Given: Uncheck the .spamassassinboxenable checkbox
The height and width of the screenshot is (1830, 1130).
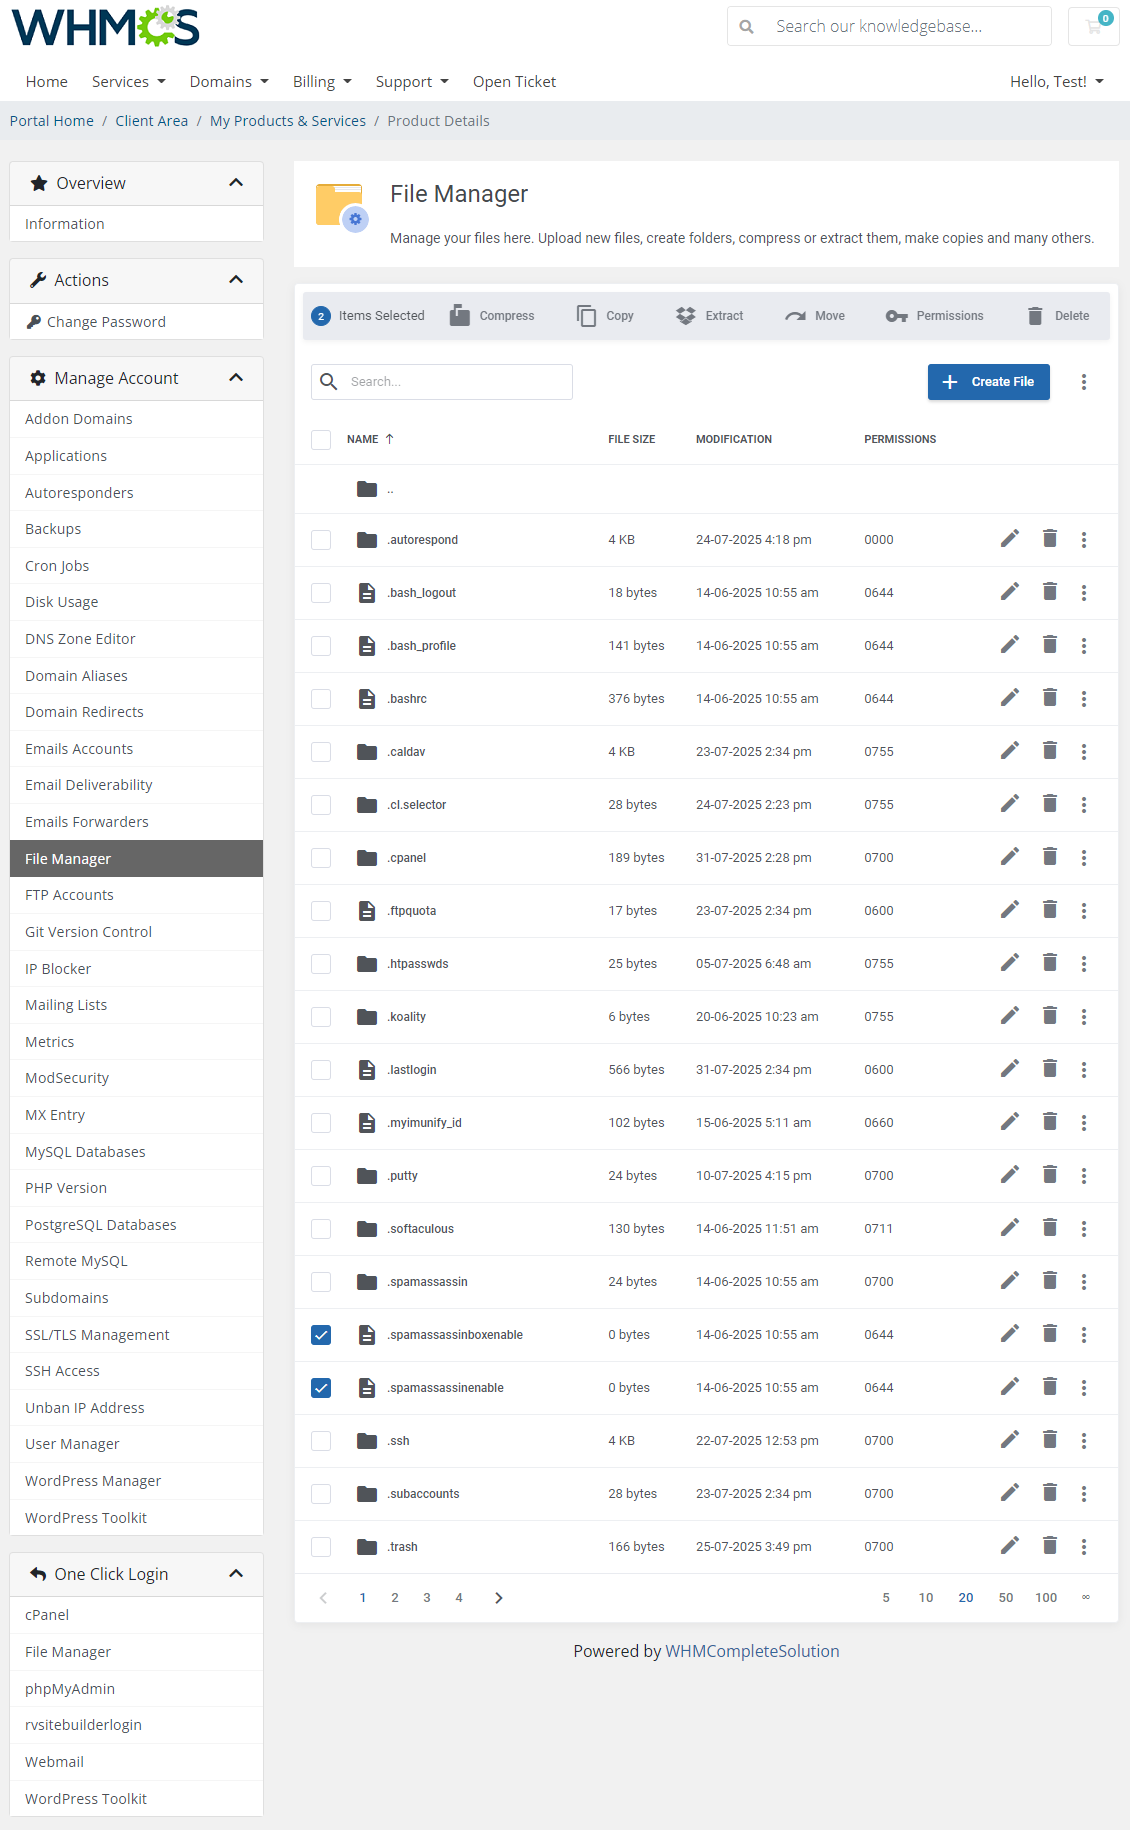Looking at the screenshot, I should point(321,1335).
